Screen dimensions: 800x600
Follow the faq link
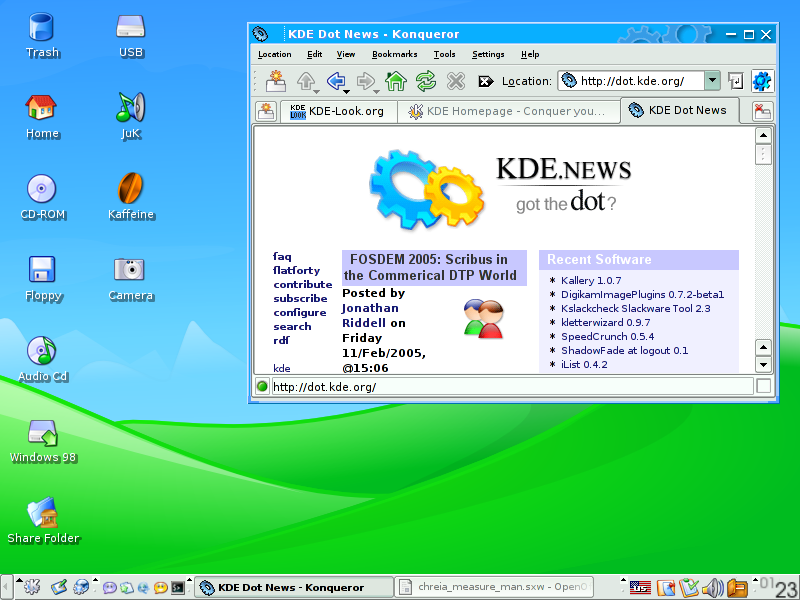tap(282, 257)
